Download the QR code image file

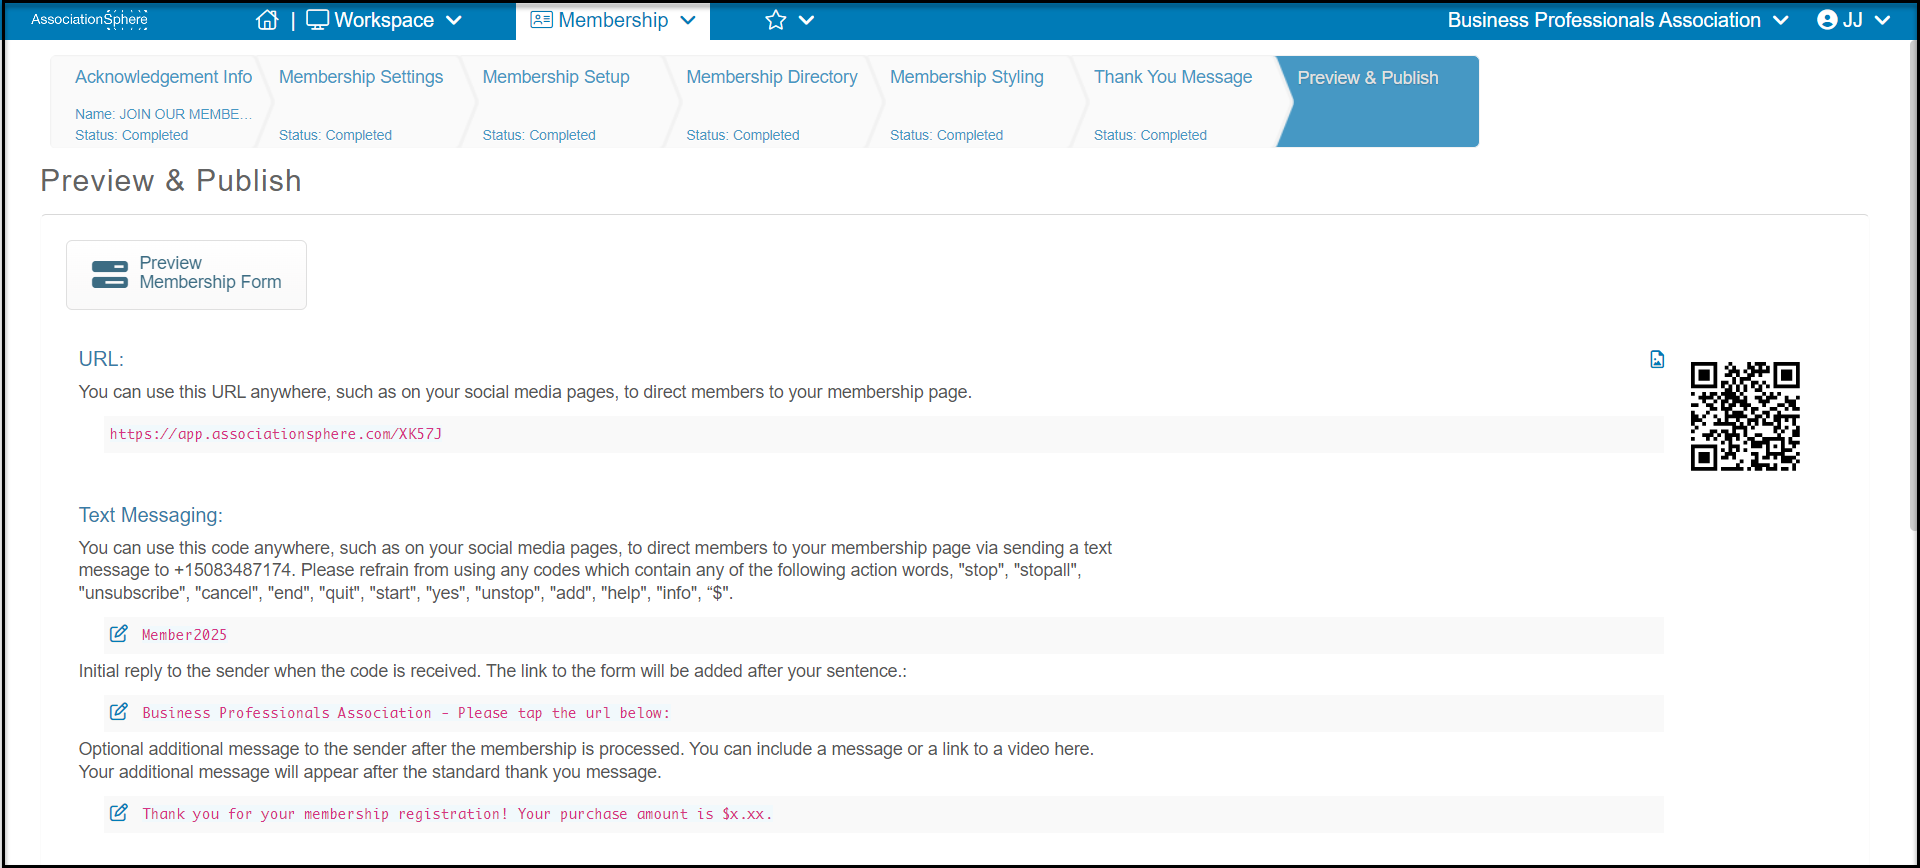(1657, 359)
